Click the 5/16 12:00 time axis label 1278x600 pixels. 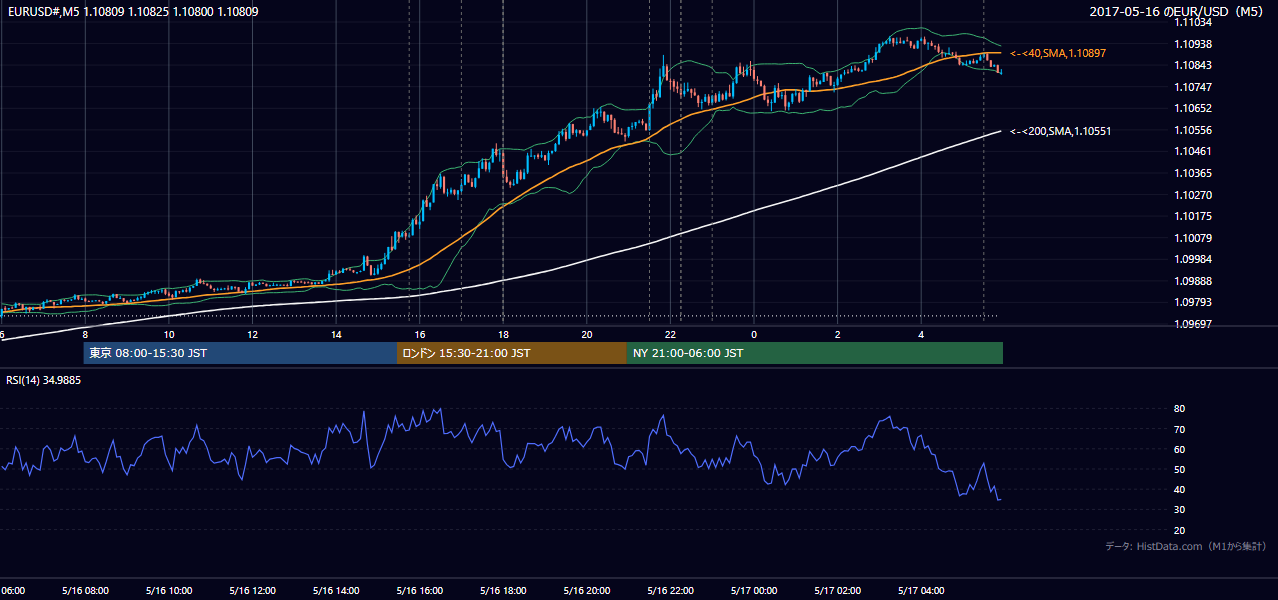tap(252, 591)
